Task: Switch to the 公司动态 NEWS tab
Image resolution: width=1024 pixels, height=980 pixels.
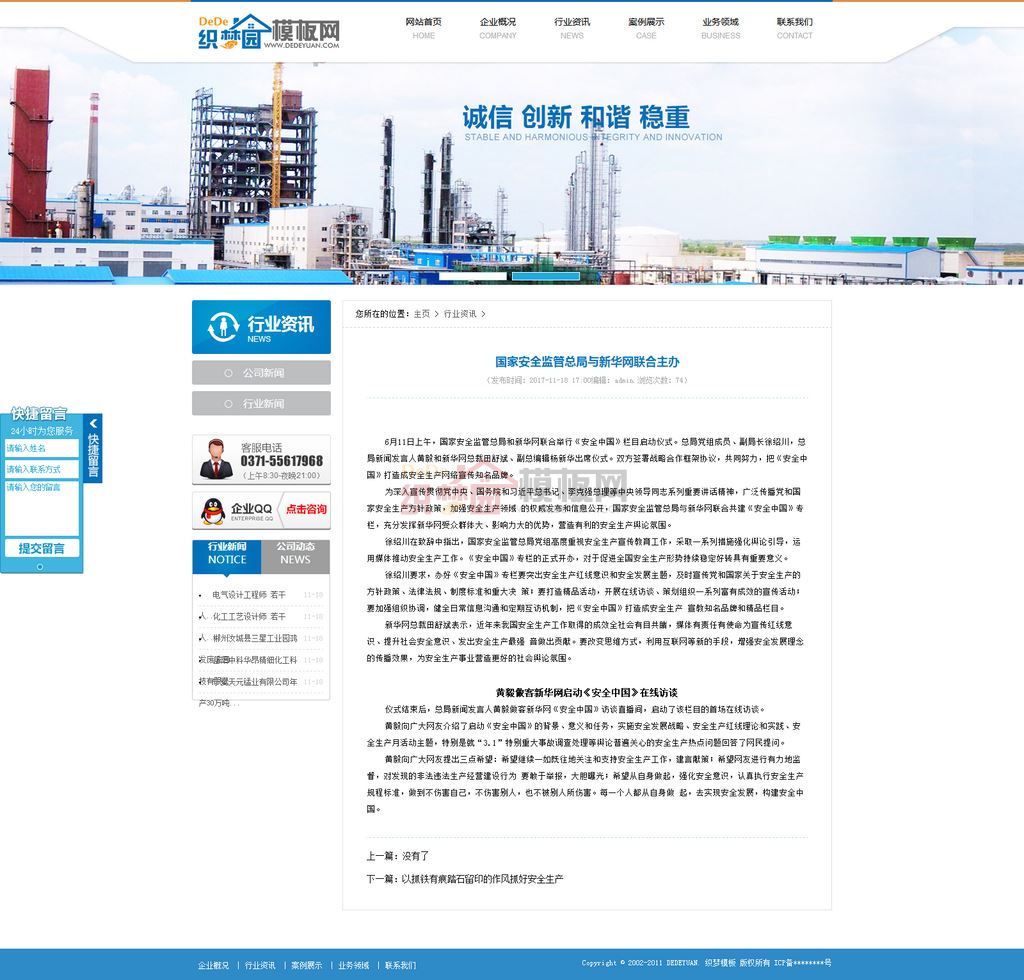Action: coord(295,554)
